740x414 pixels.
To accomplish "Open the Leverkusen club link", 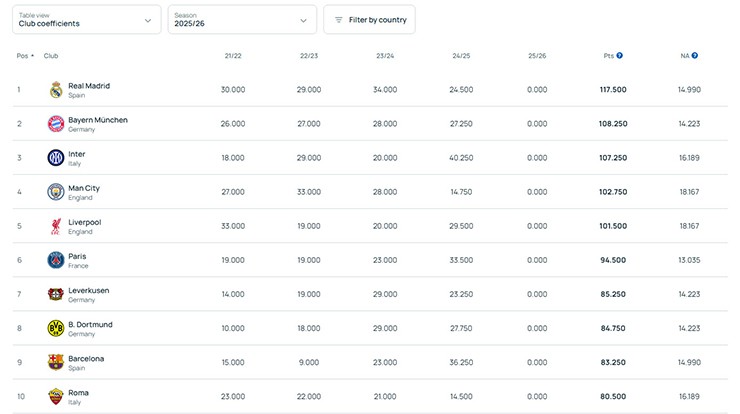I will [88, 290].
